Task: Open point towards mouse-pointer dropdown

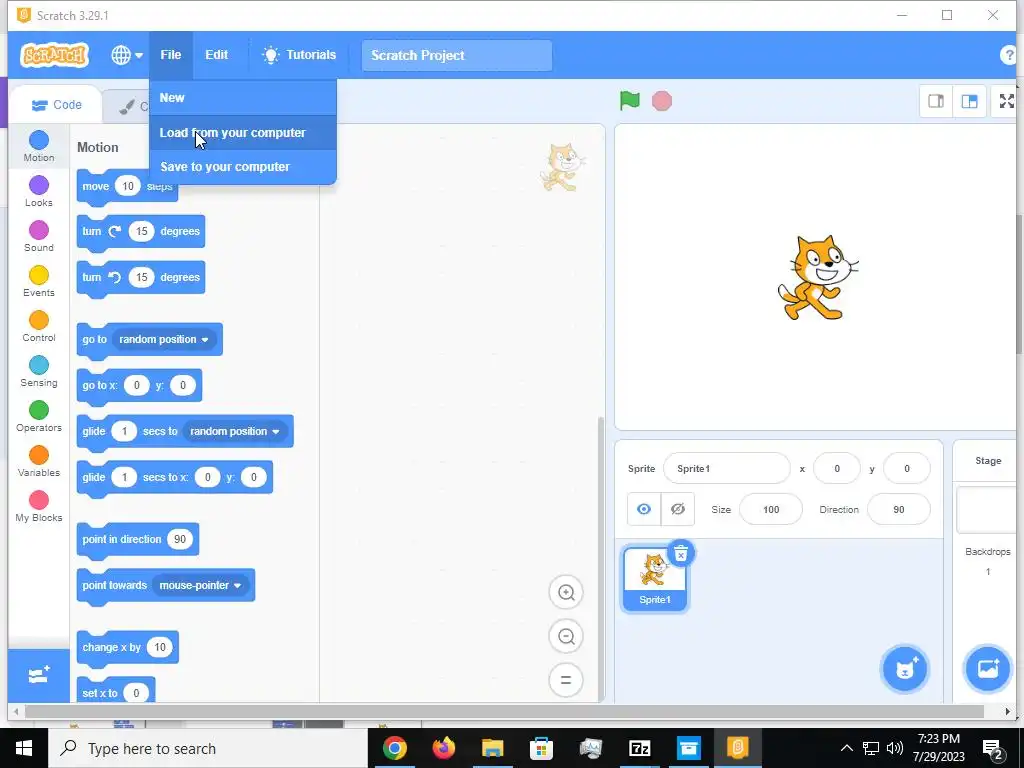Action: click(x=200, y=586)
